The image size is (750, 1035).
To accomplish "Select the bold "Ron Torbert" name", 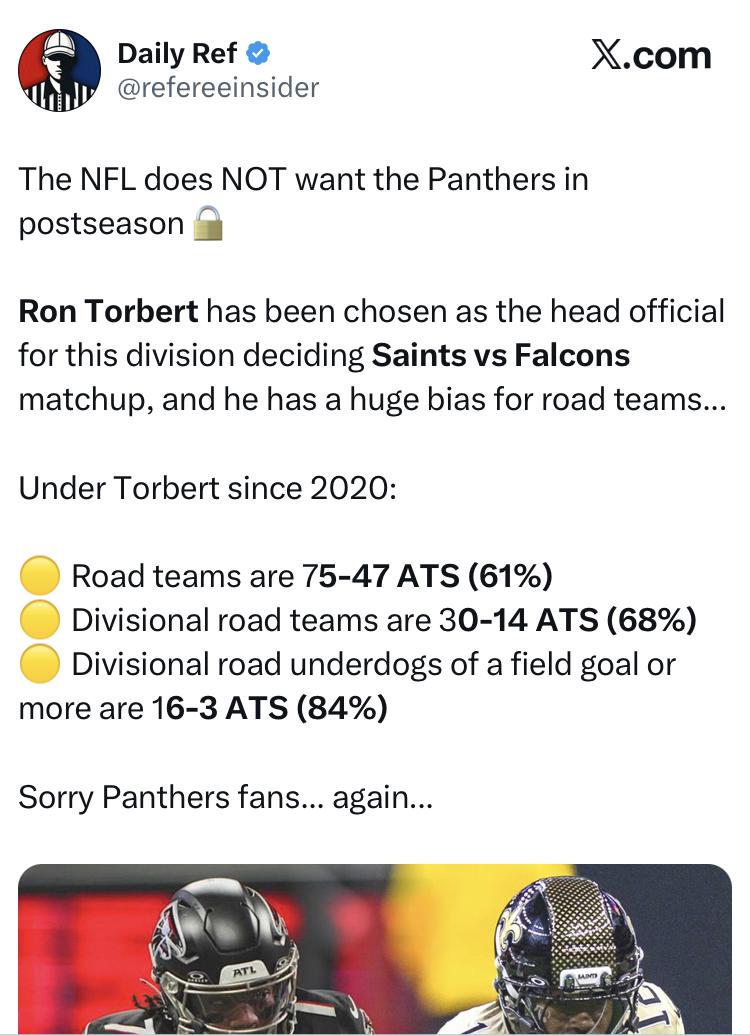I will (108, 312).
